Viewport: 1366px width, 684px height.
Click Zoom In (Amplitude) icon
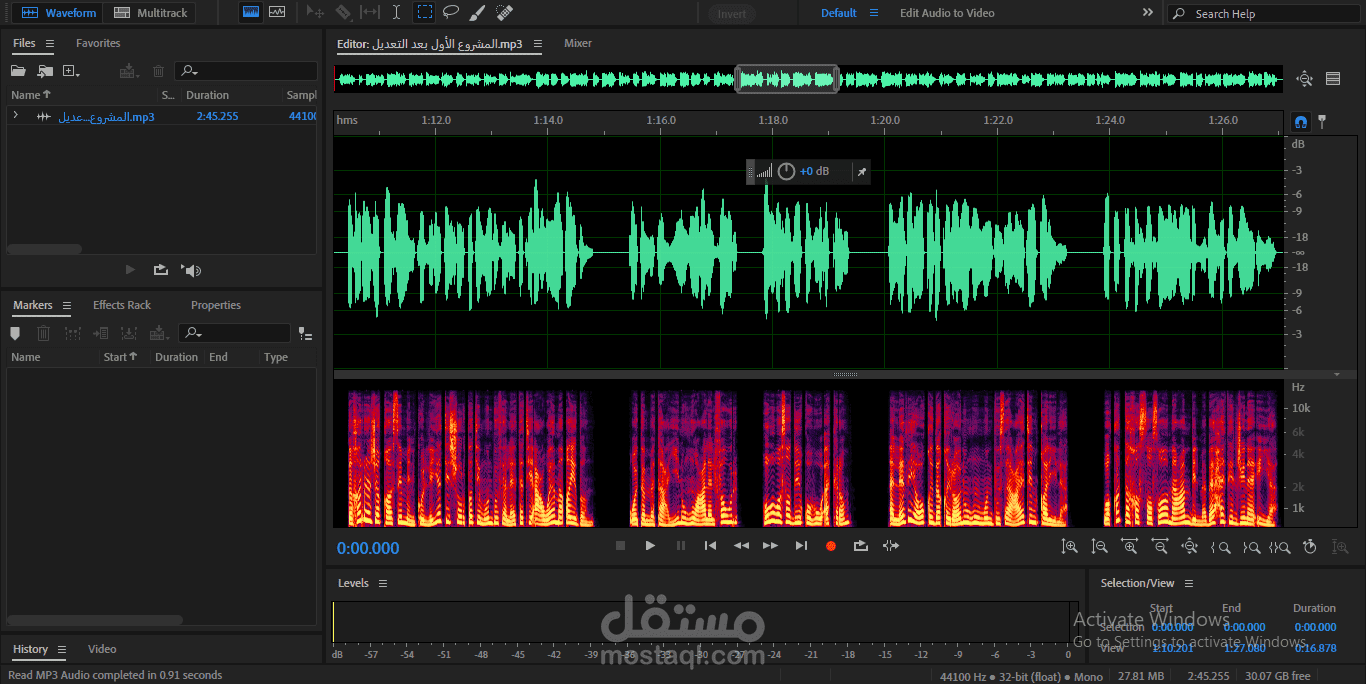(1070, 547)
